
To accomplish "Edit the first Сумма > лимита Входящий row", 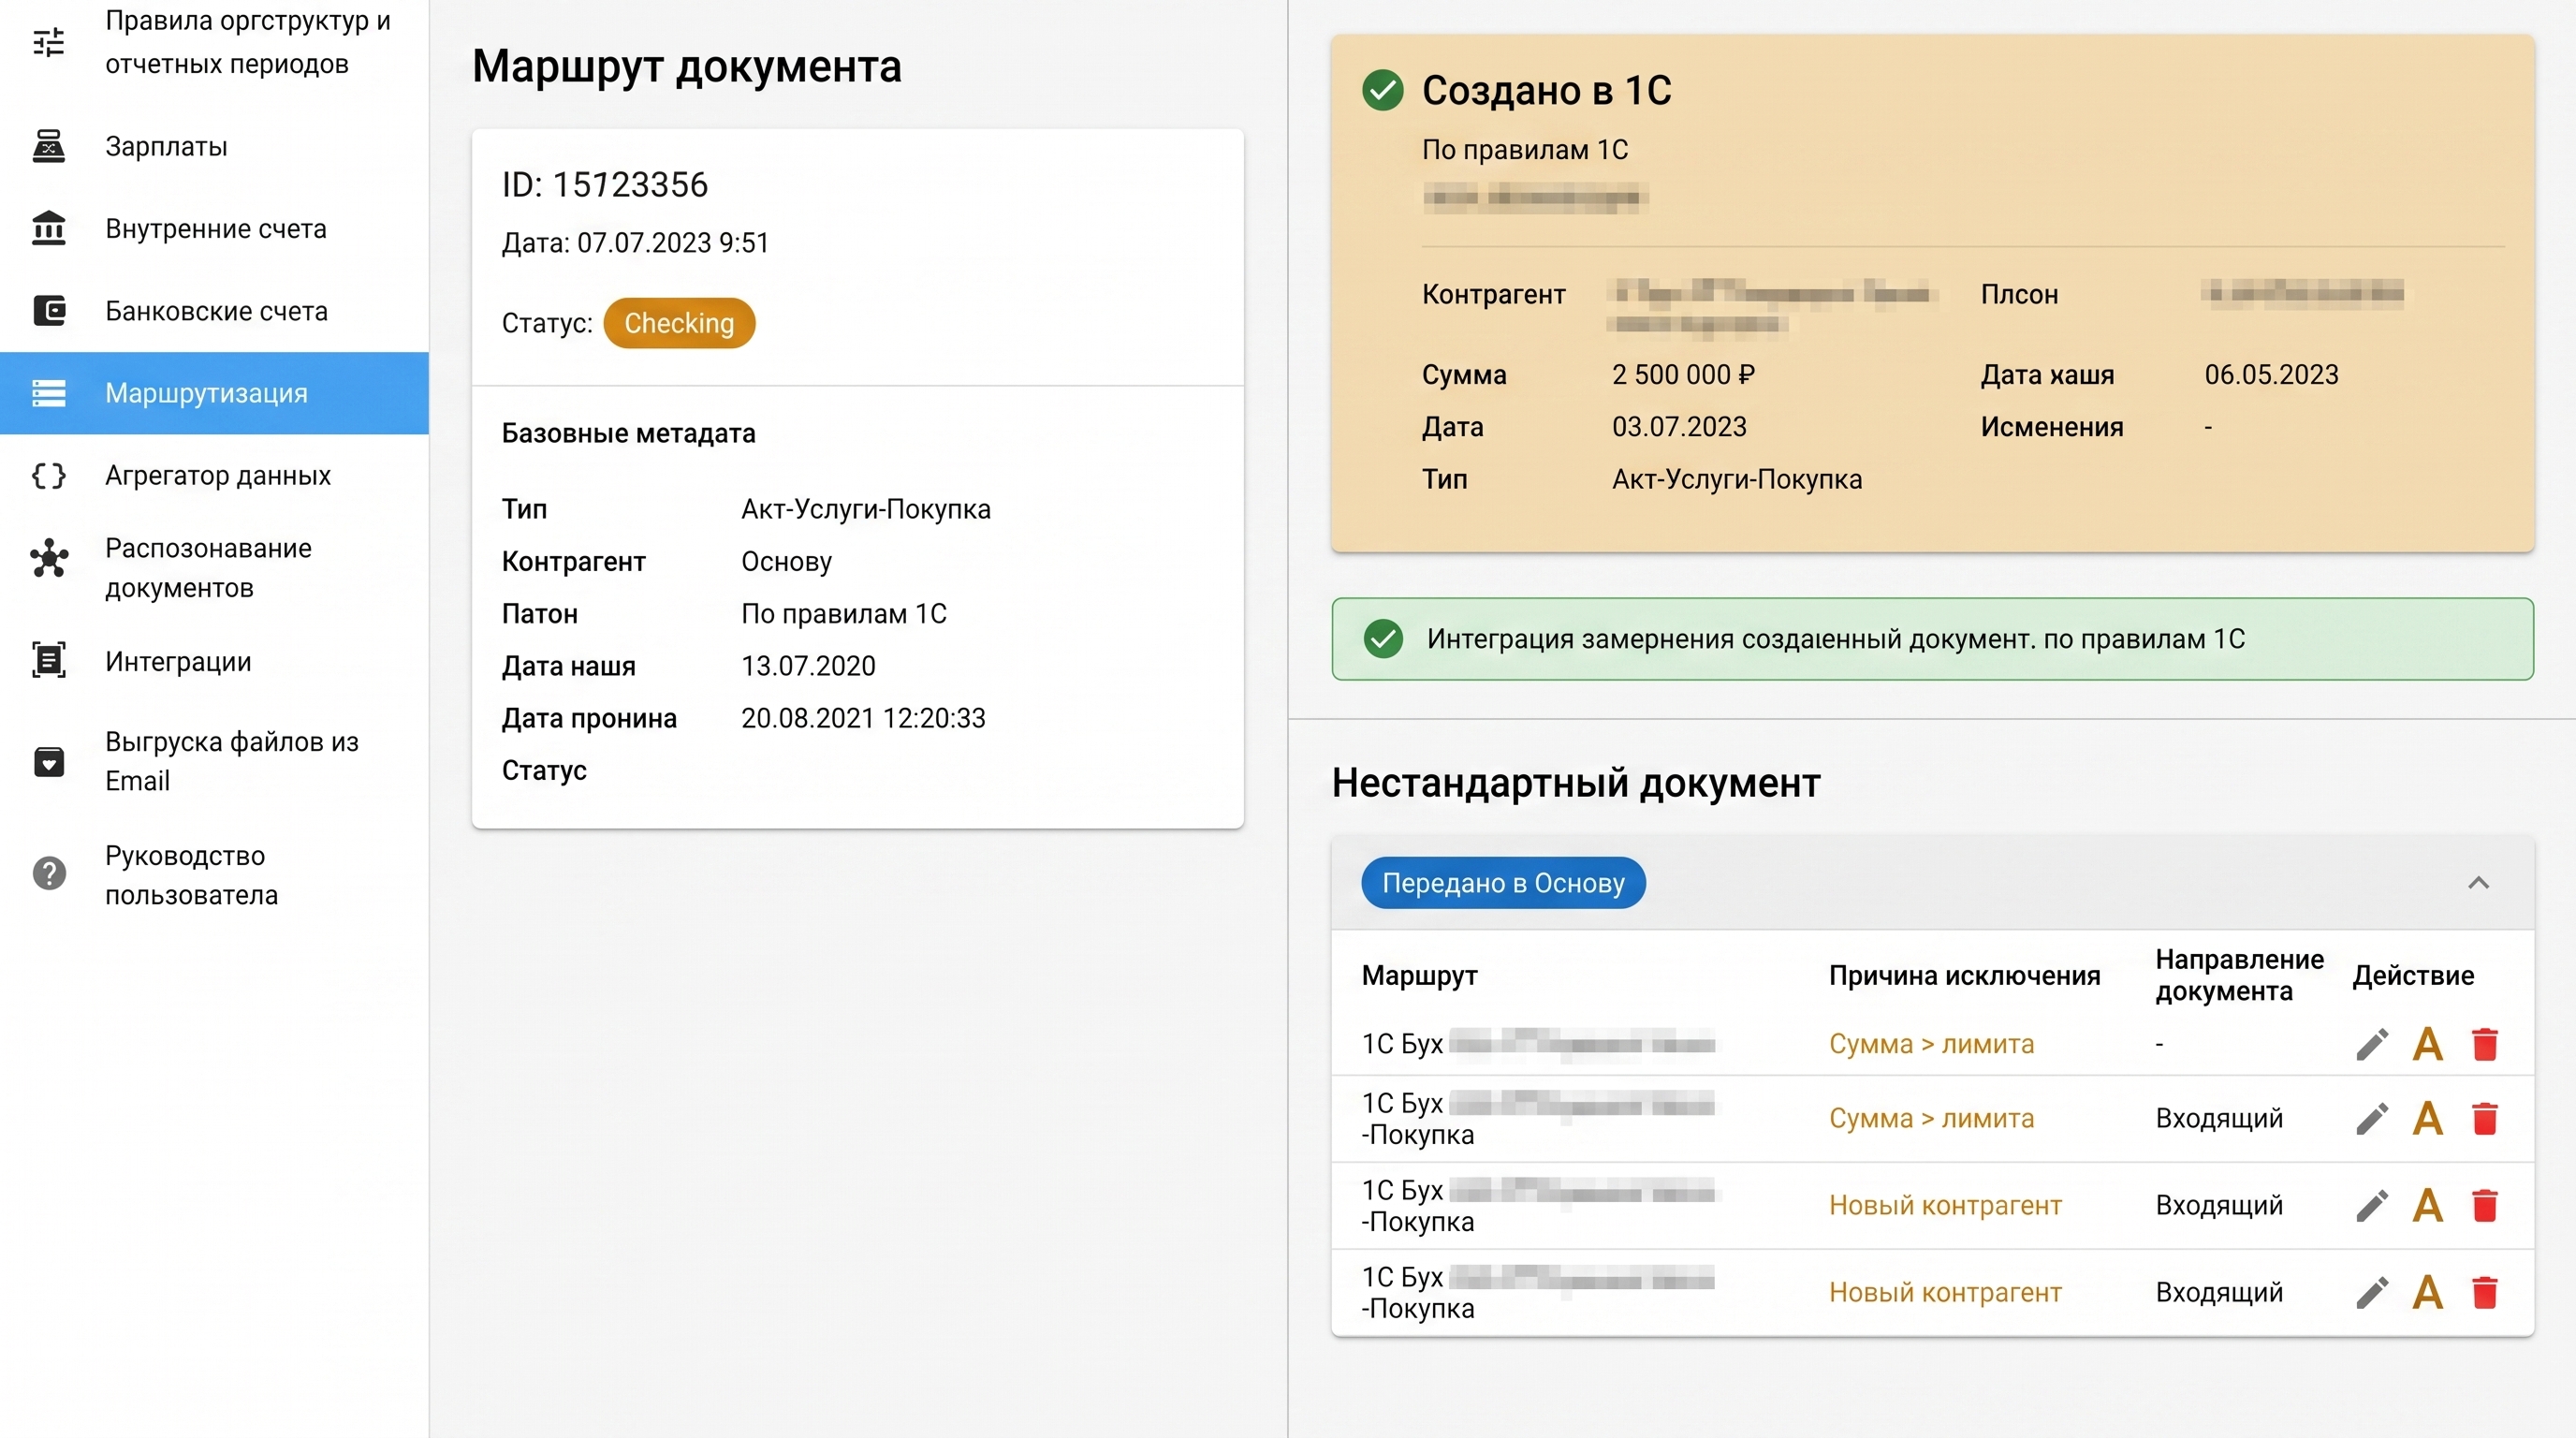I will click(2371, 1118).
